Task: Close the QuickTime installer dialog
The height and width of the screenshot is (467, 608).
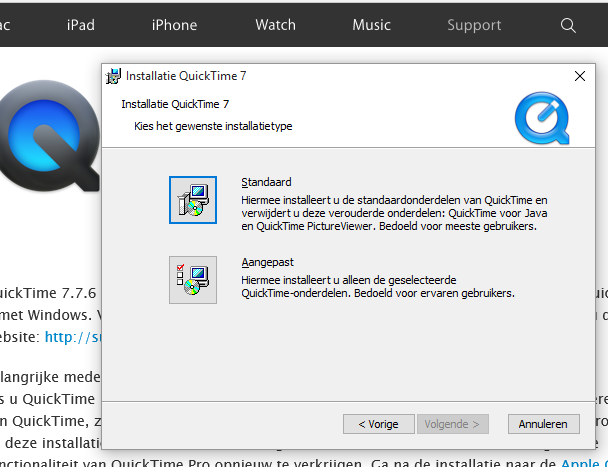Action: 580,76
